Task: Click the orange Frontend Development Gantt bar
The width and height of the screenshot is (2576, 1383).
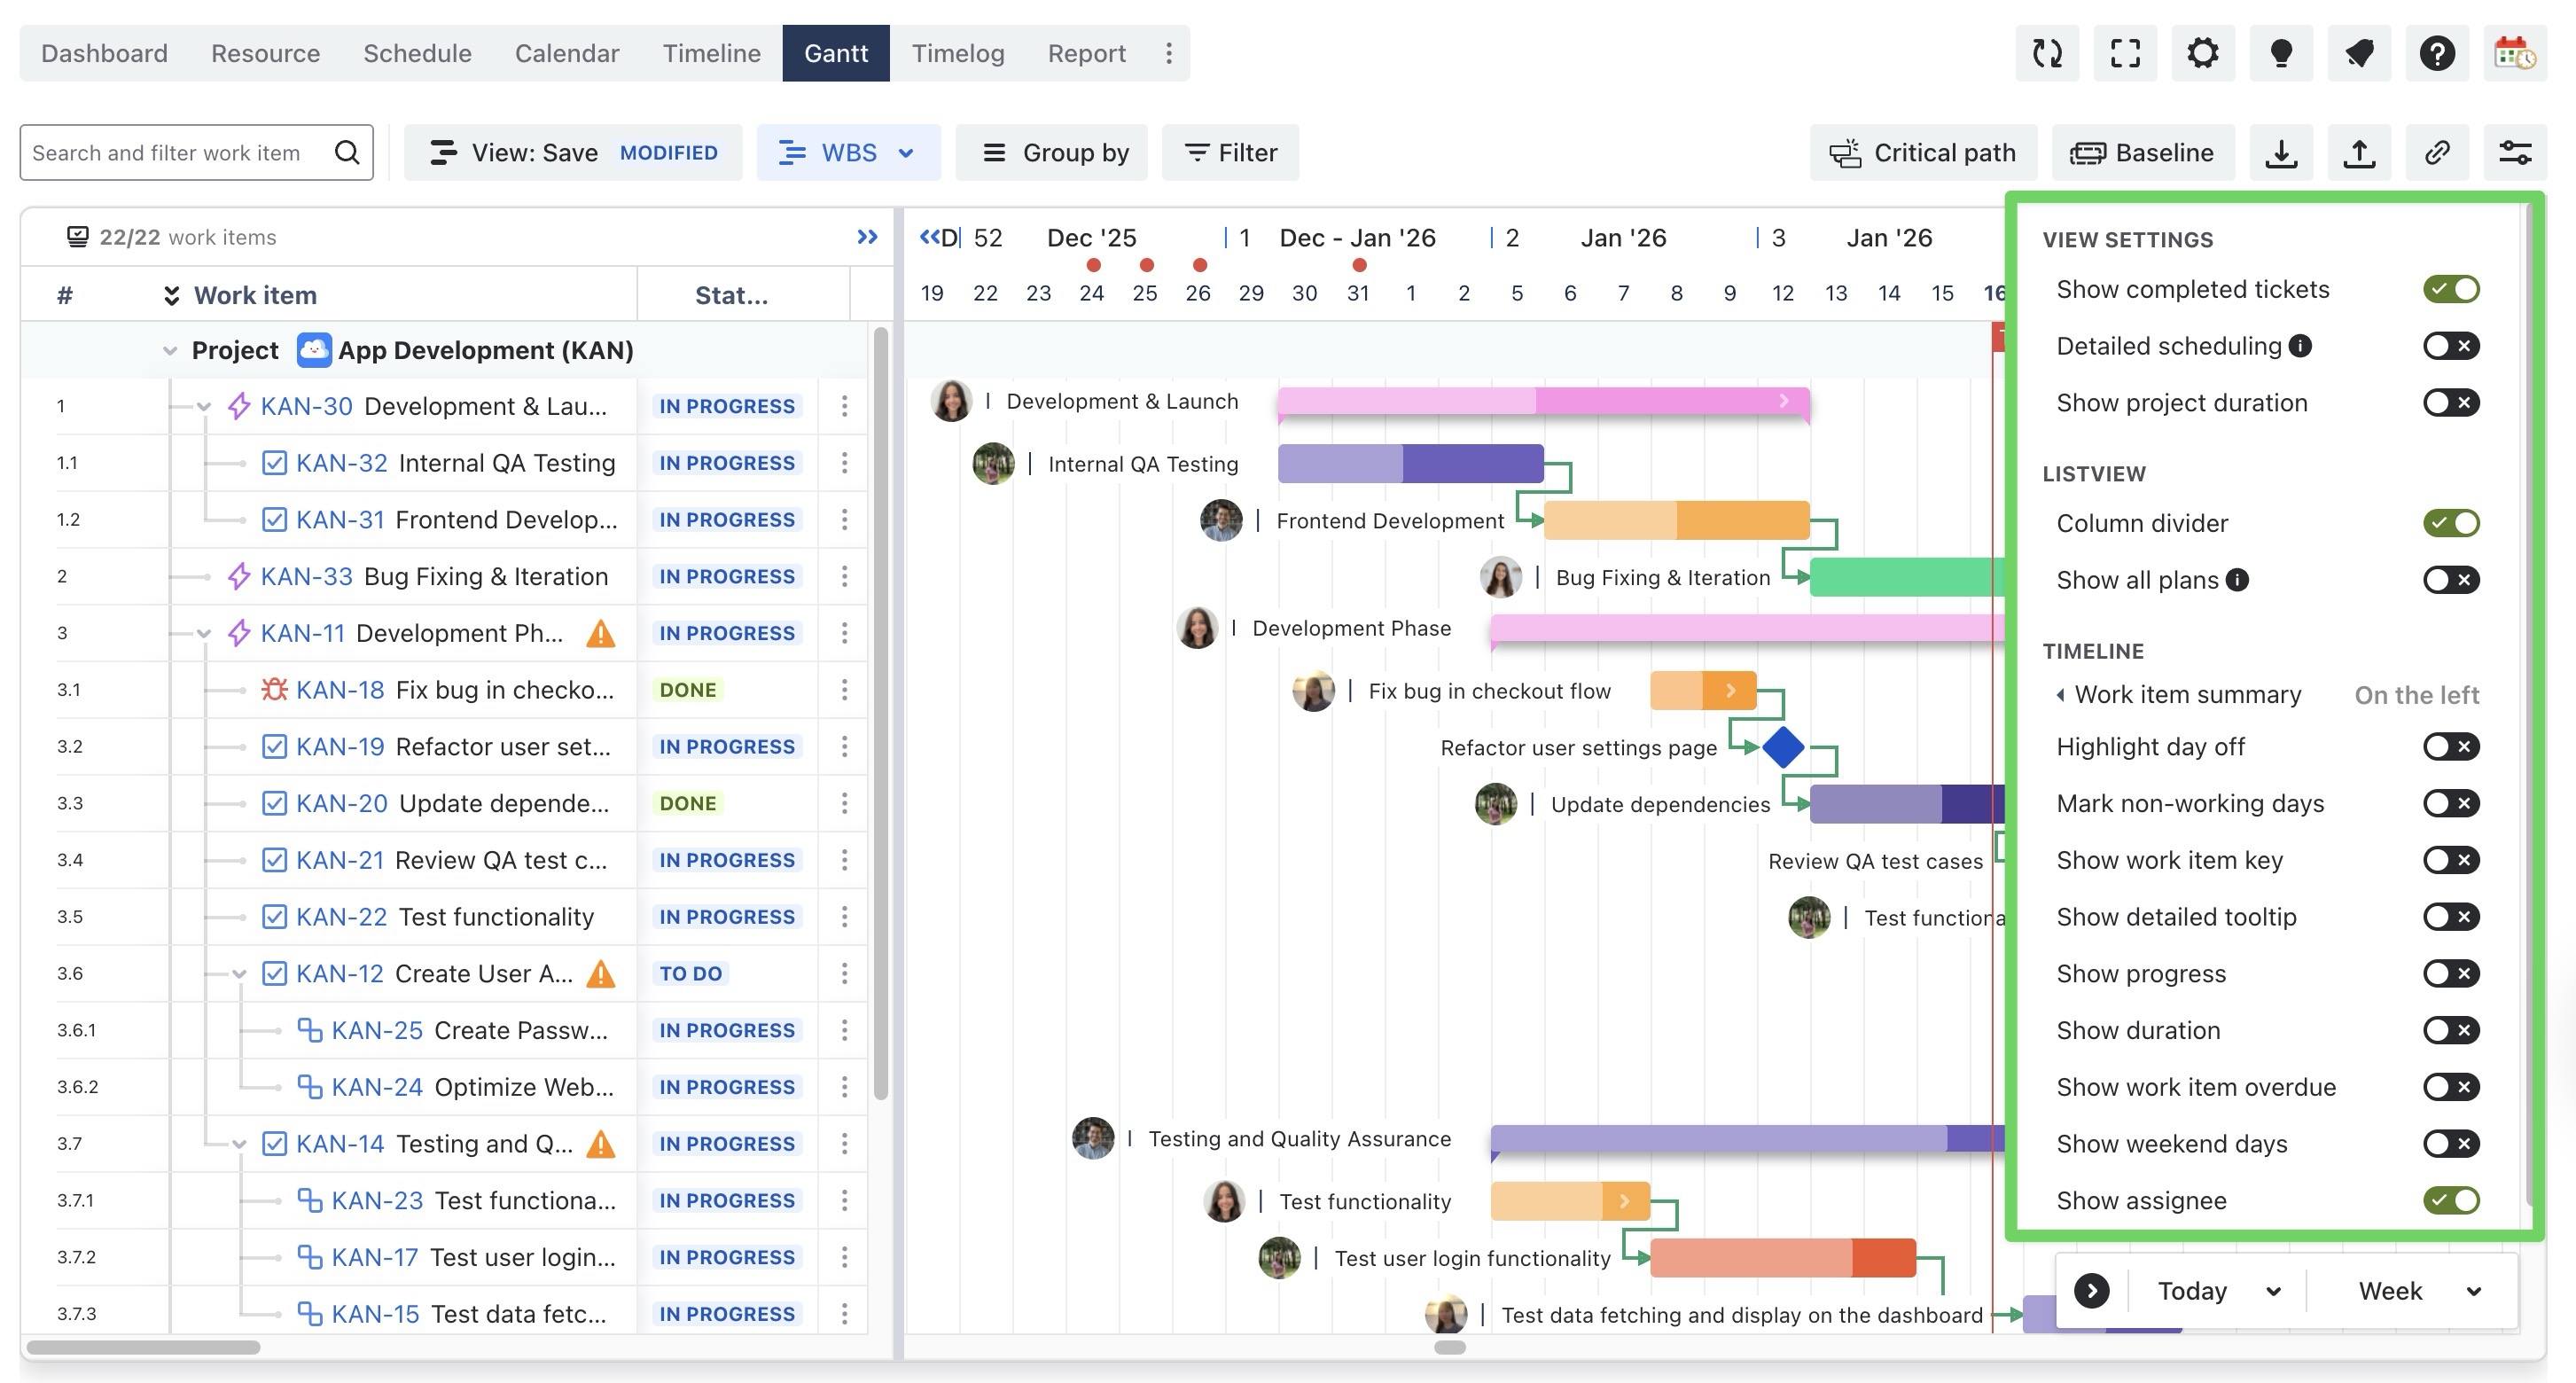Action: (1676, 520)
